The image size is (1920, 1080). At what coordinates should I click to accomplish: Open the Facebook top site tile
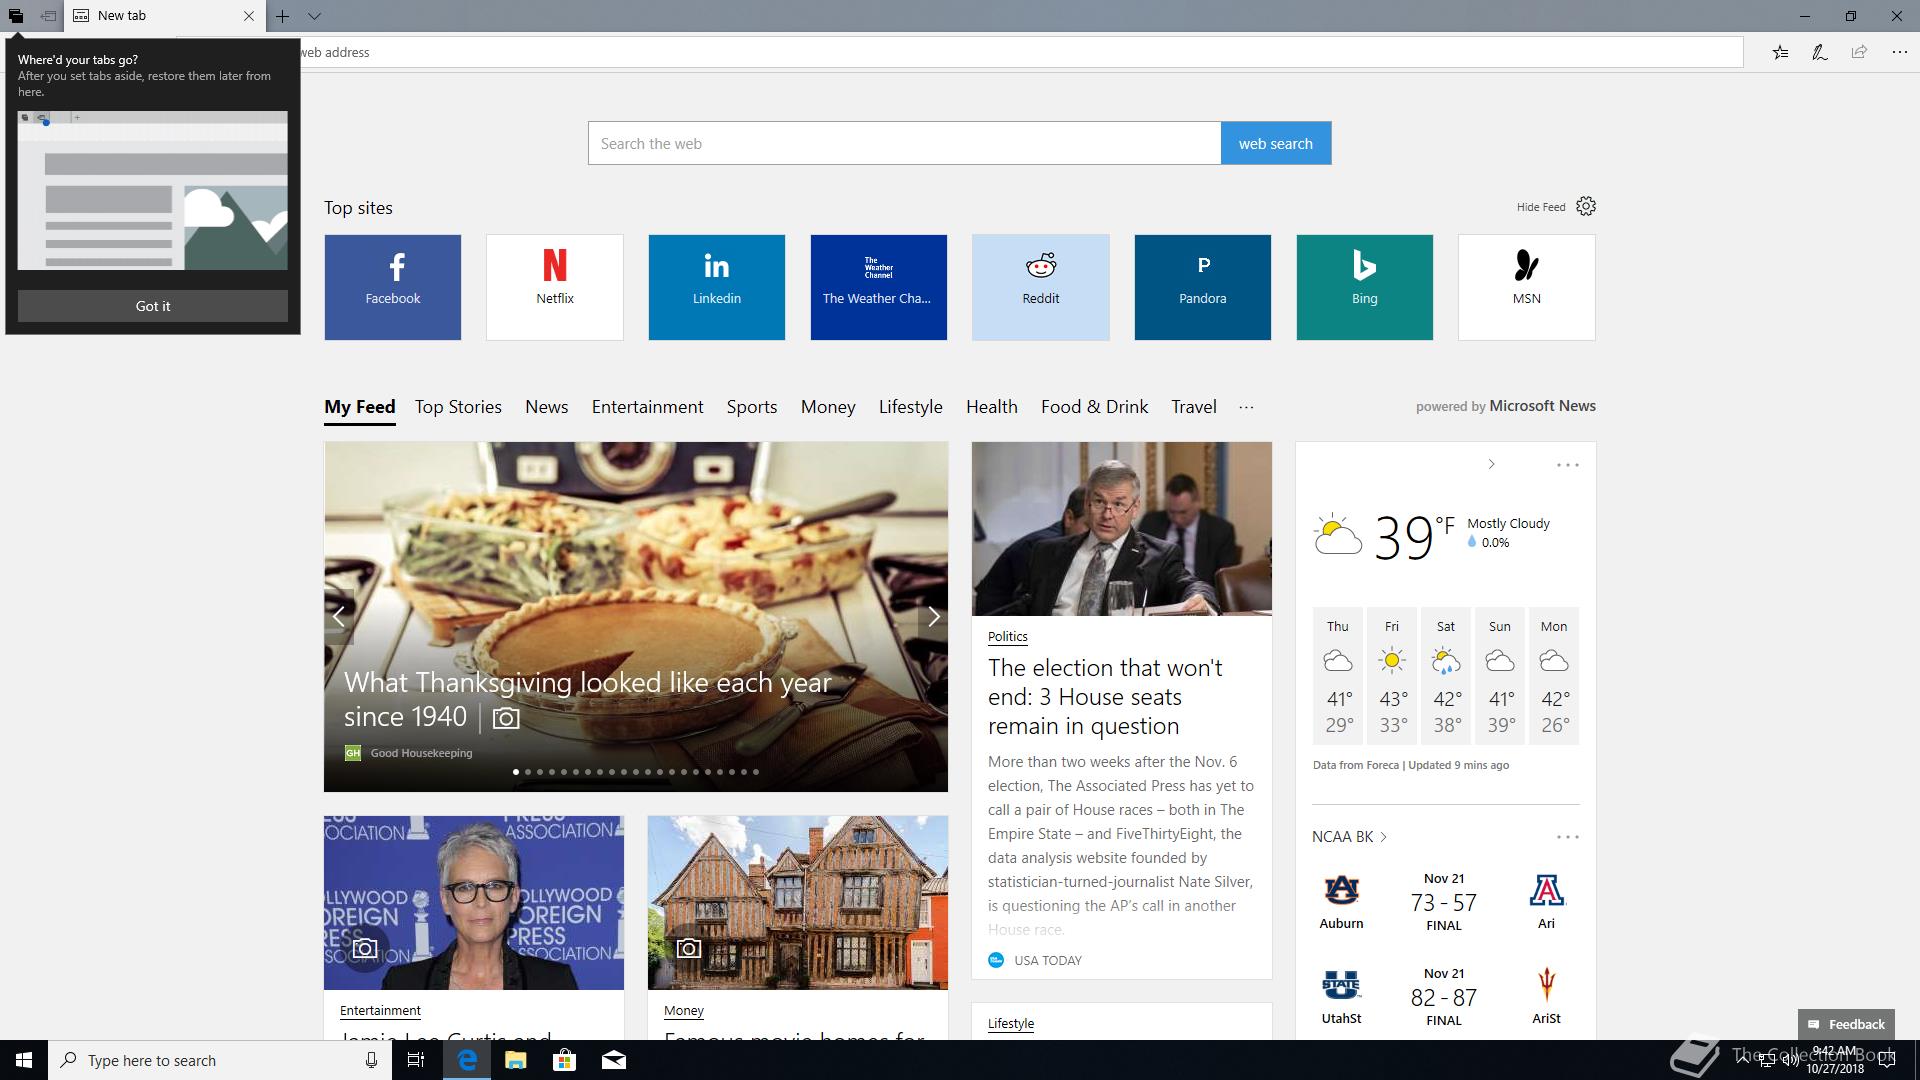click(392, 287)
